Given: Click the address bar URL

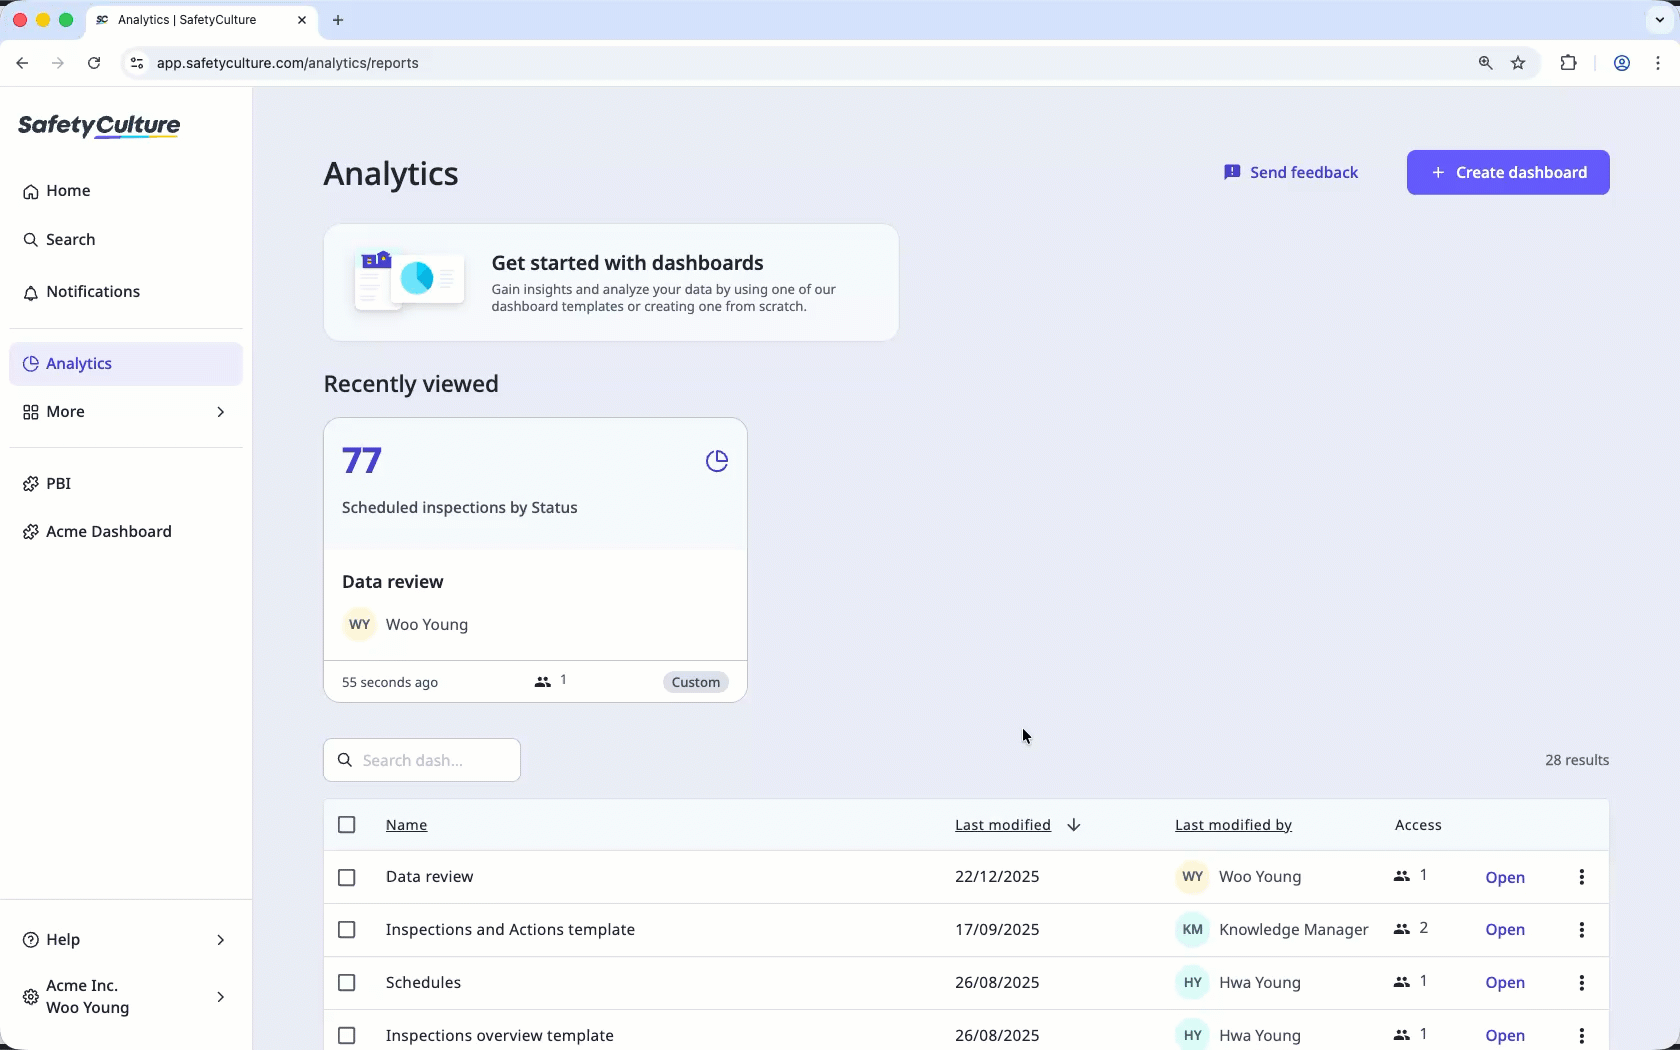Looking at the screenshot, I should 288,63.
